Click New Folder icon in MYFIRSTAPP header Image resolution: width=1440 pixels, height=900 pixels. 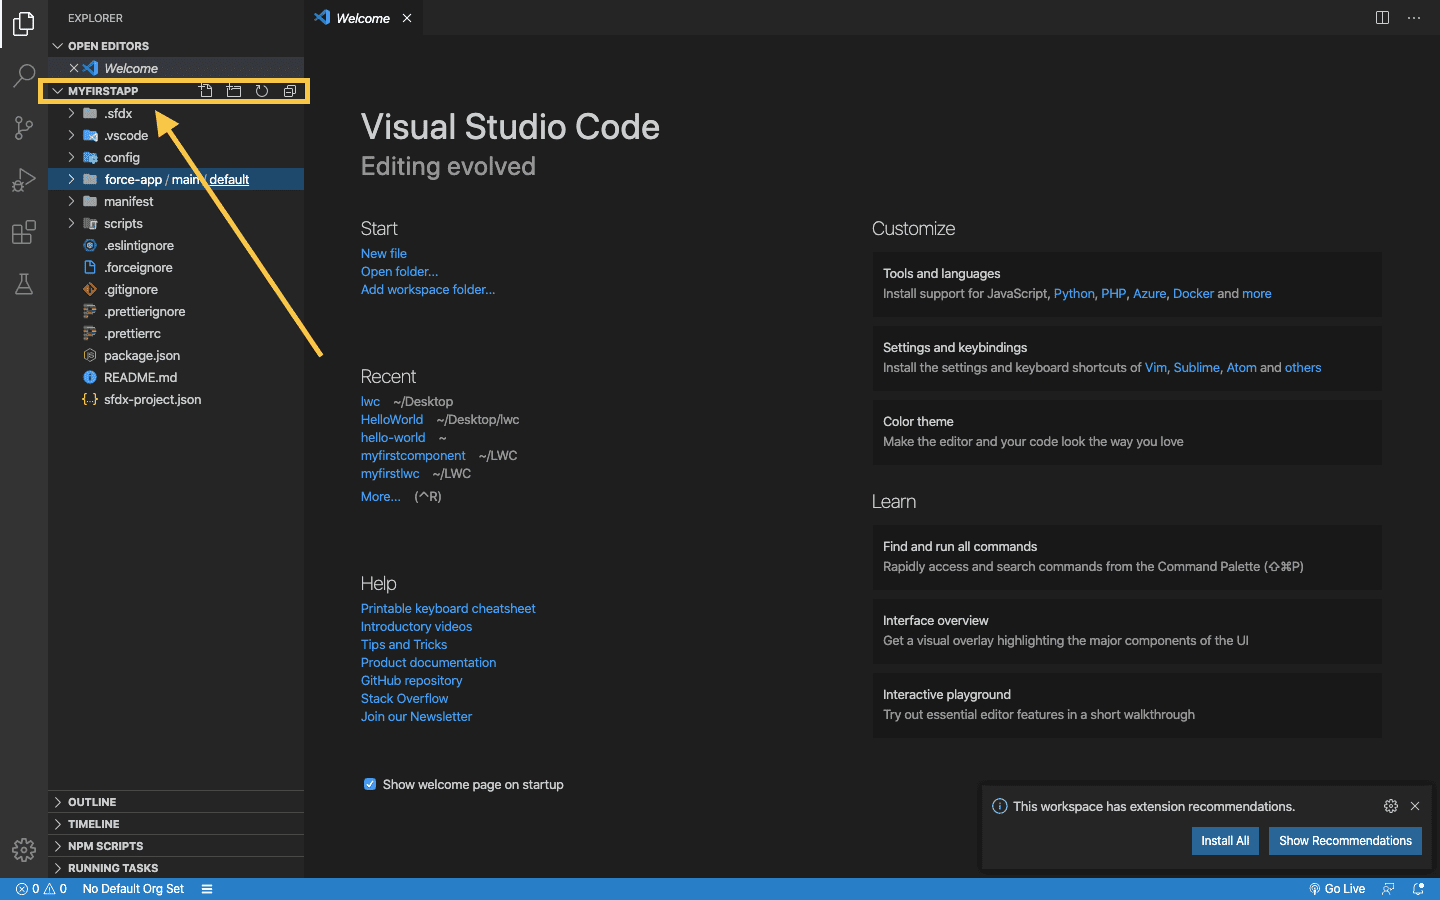tap(234, 91)
